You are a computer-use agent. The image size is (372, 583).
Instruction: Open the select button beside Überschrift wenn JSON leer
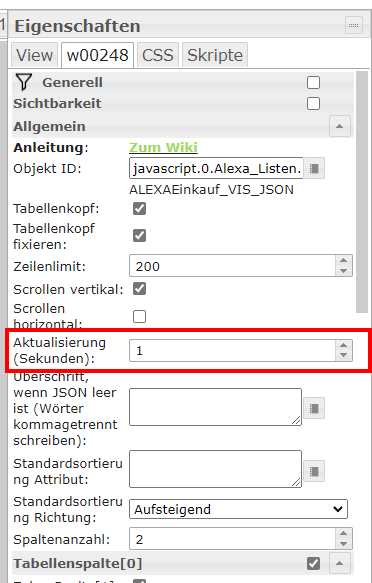314,408
